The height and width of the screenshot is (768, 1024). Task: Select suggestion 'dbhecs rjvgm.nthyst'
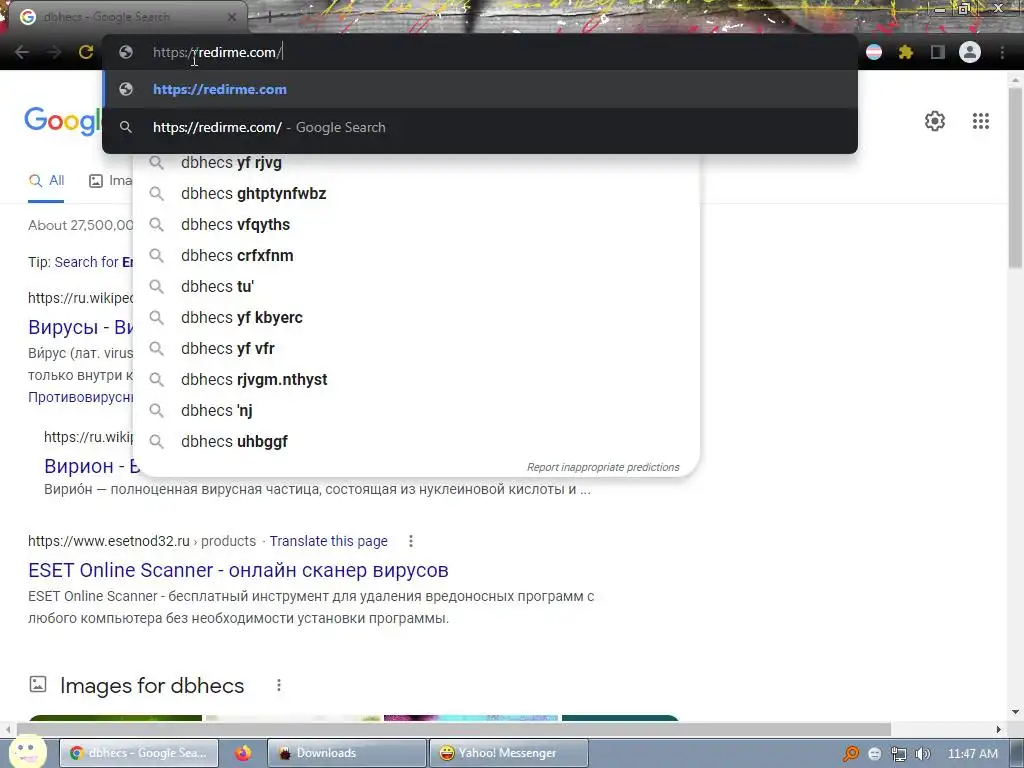pos(417,379)
